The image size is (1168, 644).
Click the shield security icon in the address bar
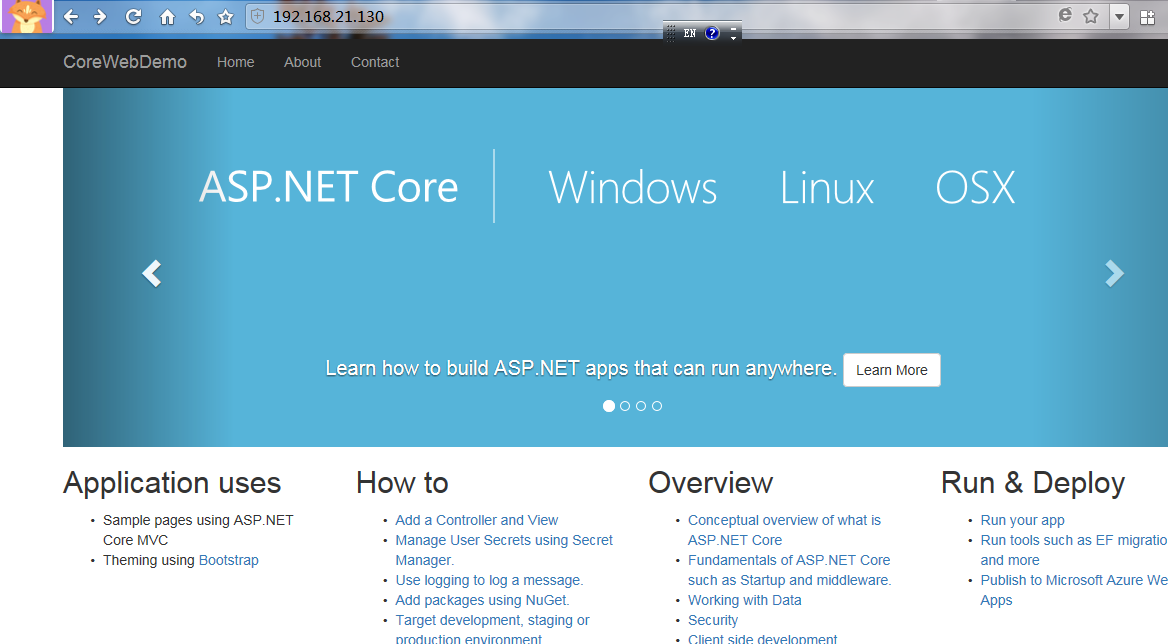click(x=258, y=16)
